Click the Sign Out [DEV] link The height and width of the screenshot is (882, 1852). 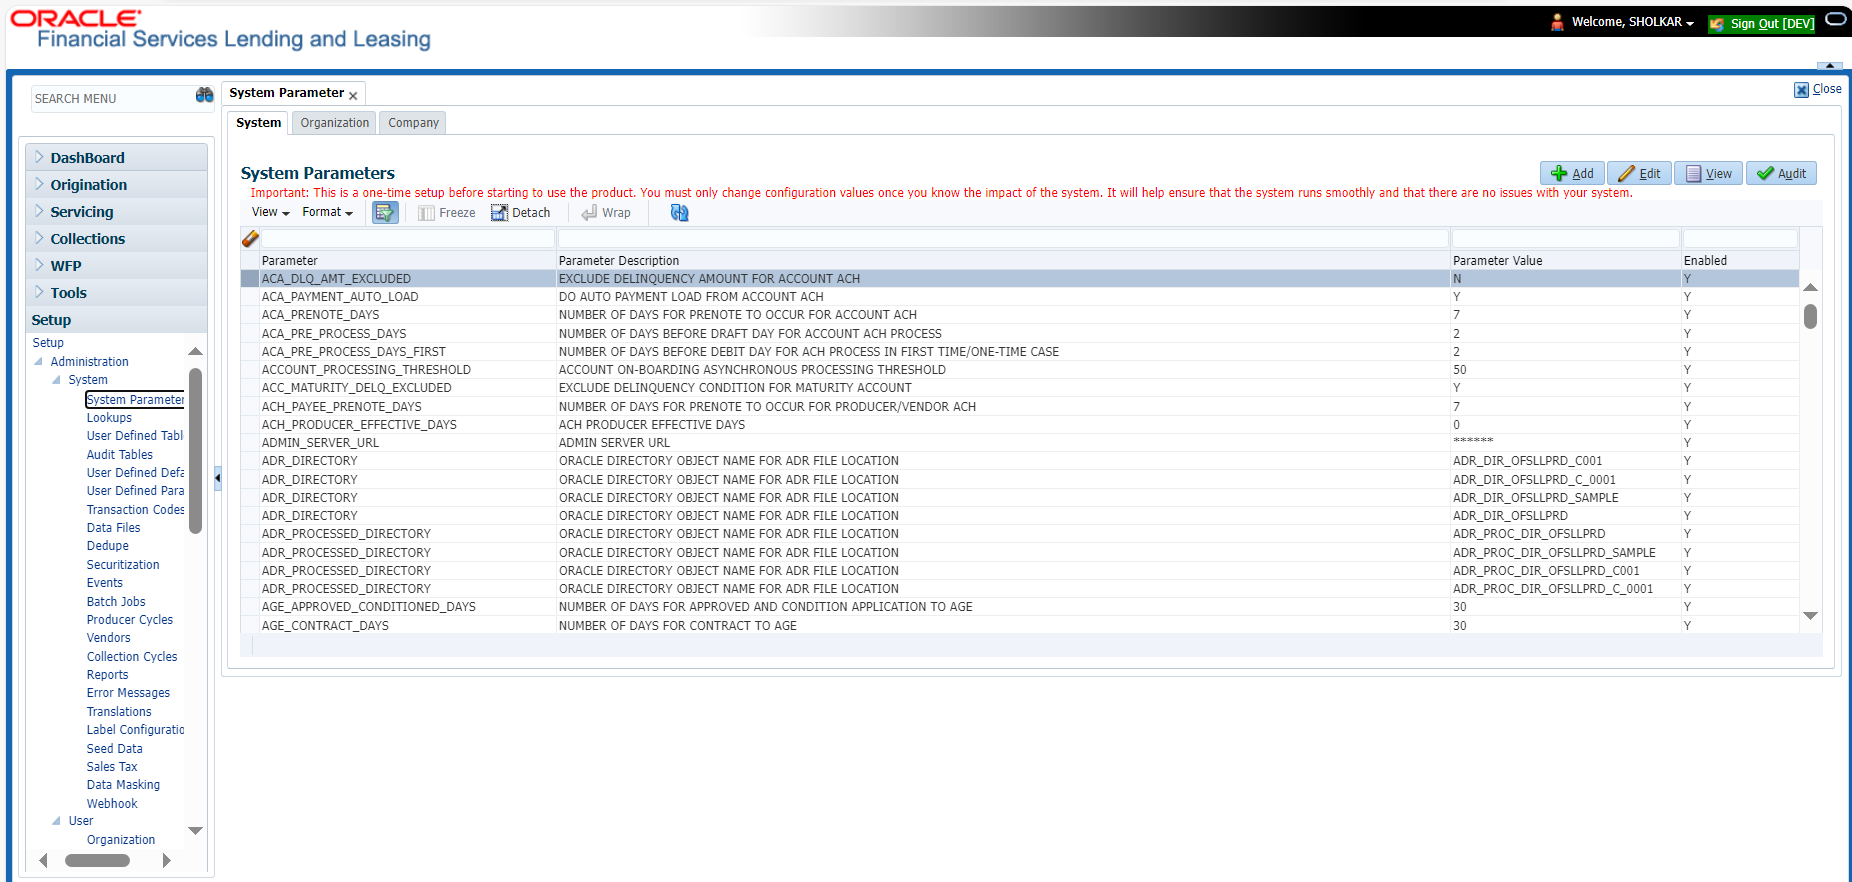(1762, 23)
